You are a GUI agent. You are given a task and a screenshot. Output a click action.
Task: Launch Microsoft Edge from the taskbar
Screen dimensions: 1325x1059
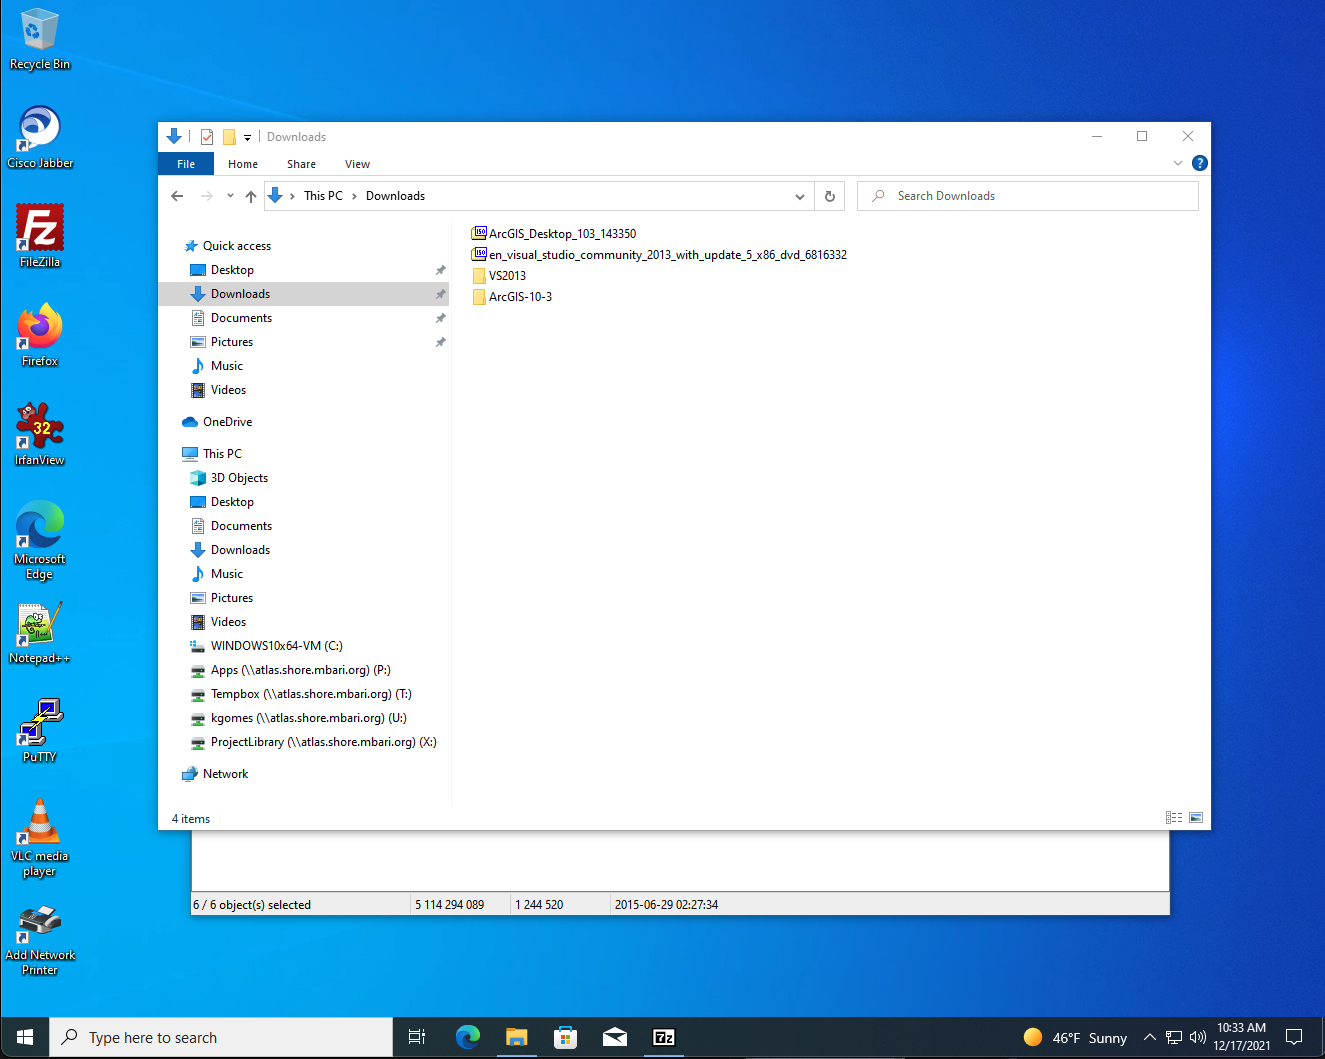click(467, 1037)
